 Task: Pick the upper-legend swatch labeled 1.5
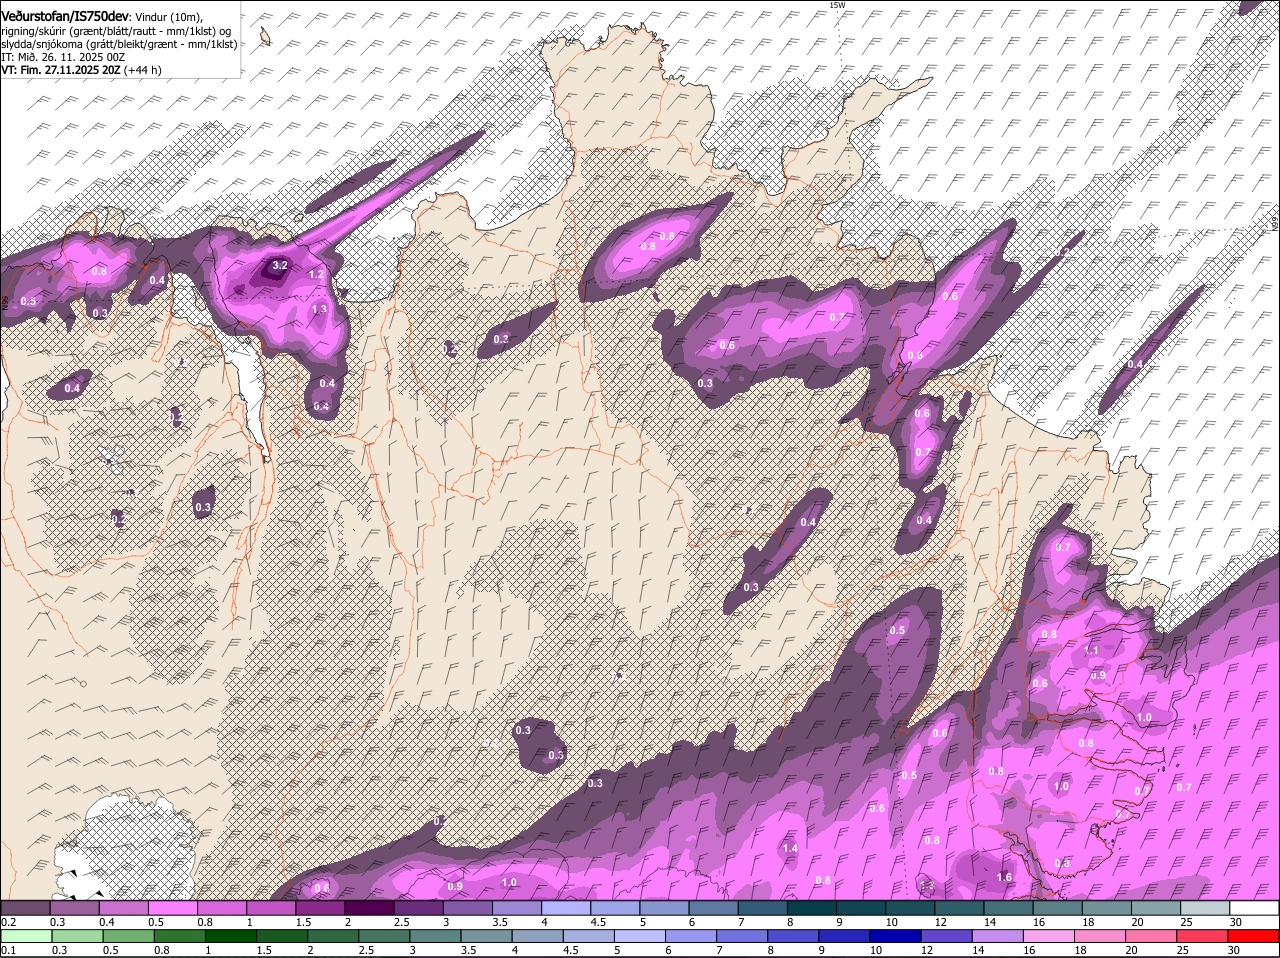[320, 908]
